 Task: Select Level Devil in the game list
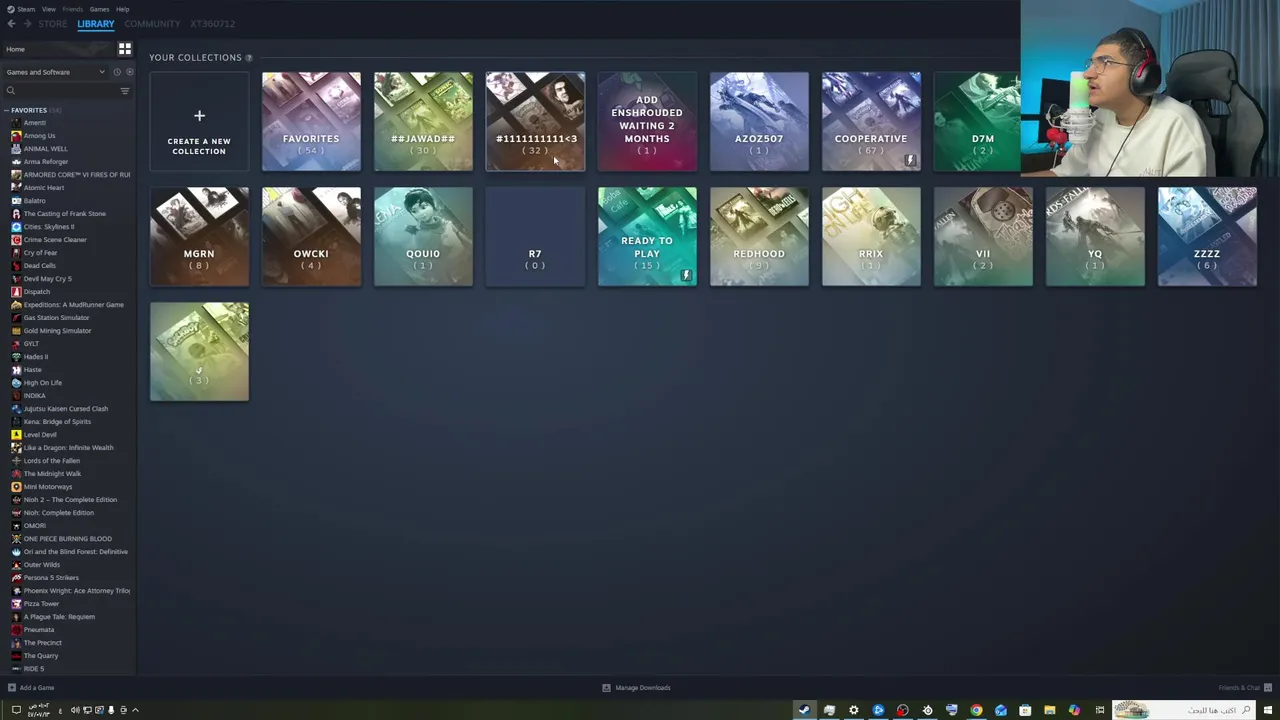point(39,435)
